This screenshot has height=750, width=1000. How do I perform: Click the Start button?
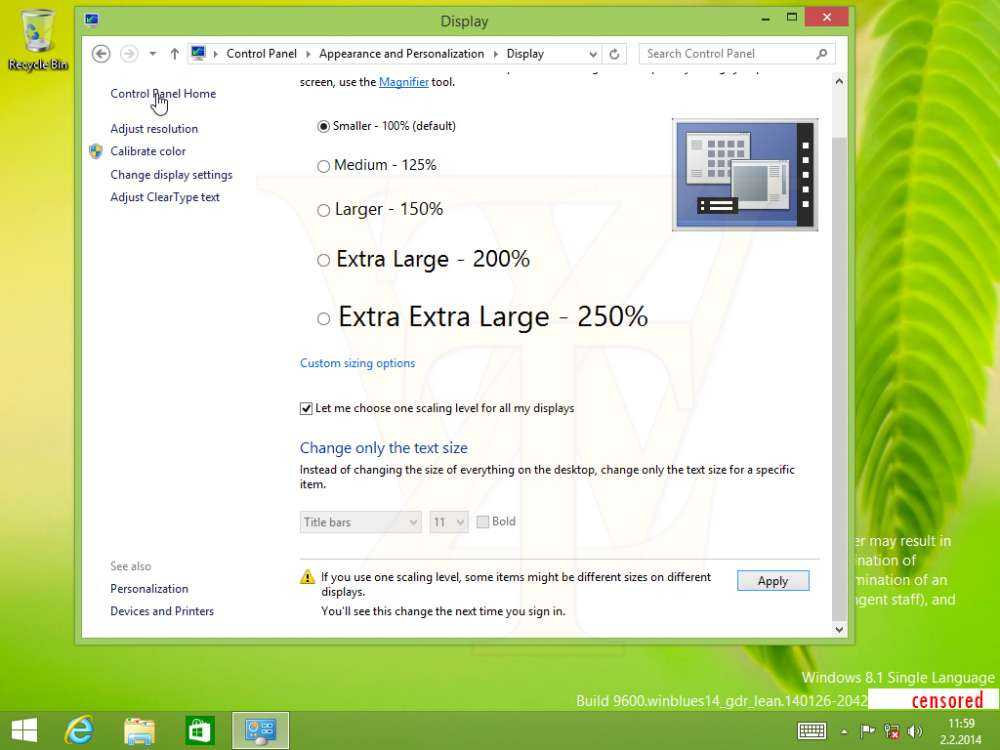tap(24, 730)
